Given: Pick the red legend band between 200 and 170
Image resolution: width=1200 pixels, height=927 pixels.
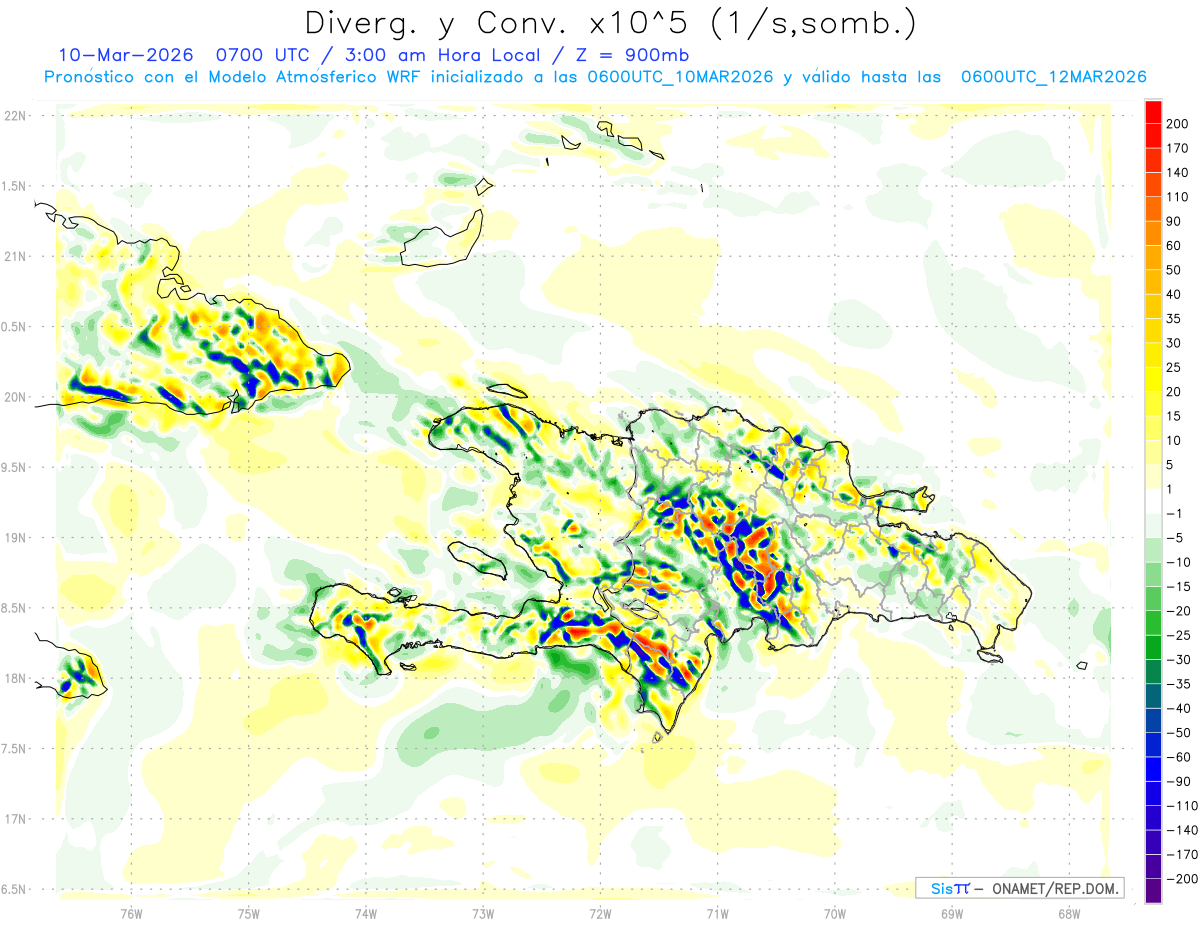Looking at the screenshot, I should point(1153,136).
